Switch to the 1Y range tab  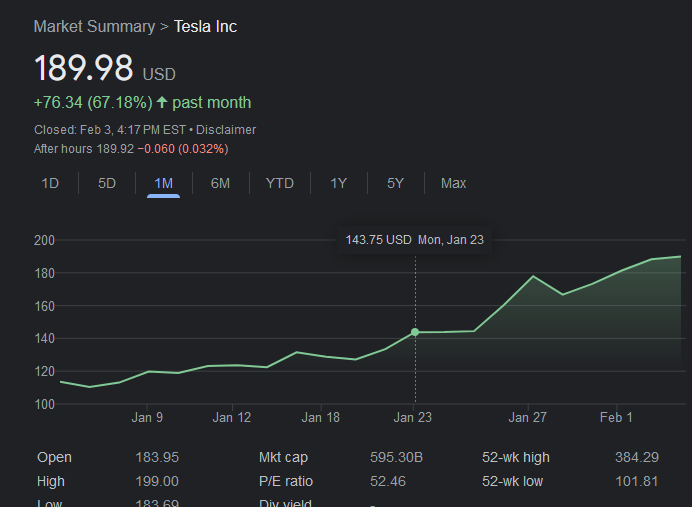coord(338,183)
